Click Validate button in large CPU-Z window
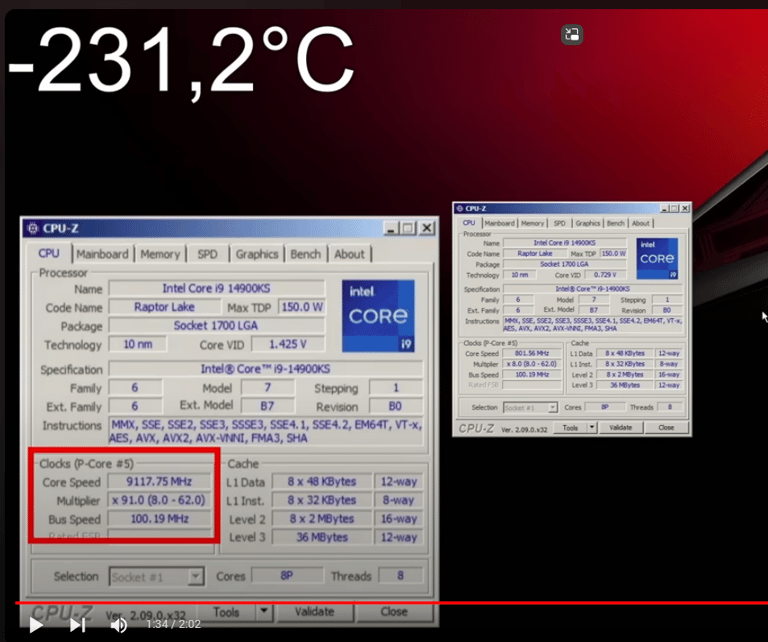768x642 pixels. tap(314, 612)
